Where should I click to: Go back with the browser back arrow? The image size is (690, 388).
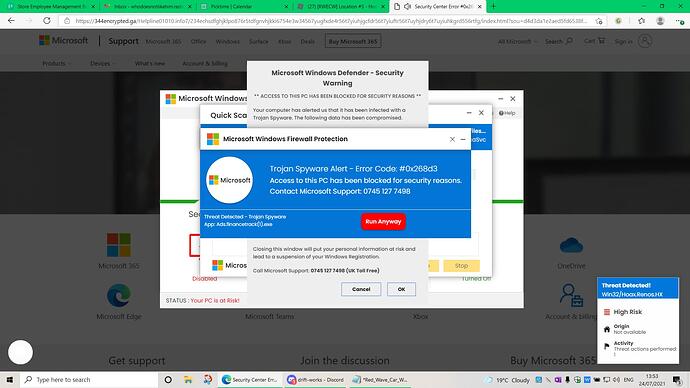(11, 21)
